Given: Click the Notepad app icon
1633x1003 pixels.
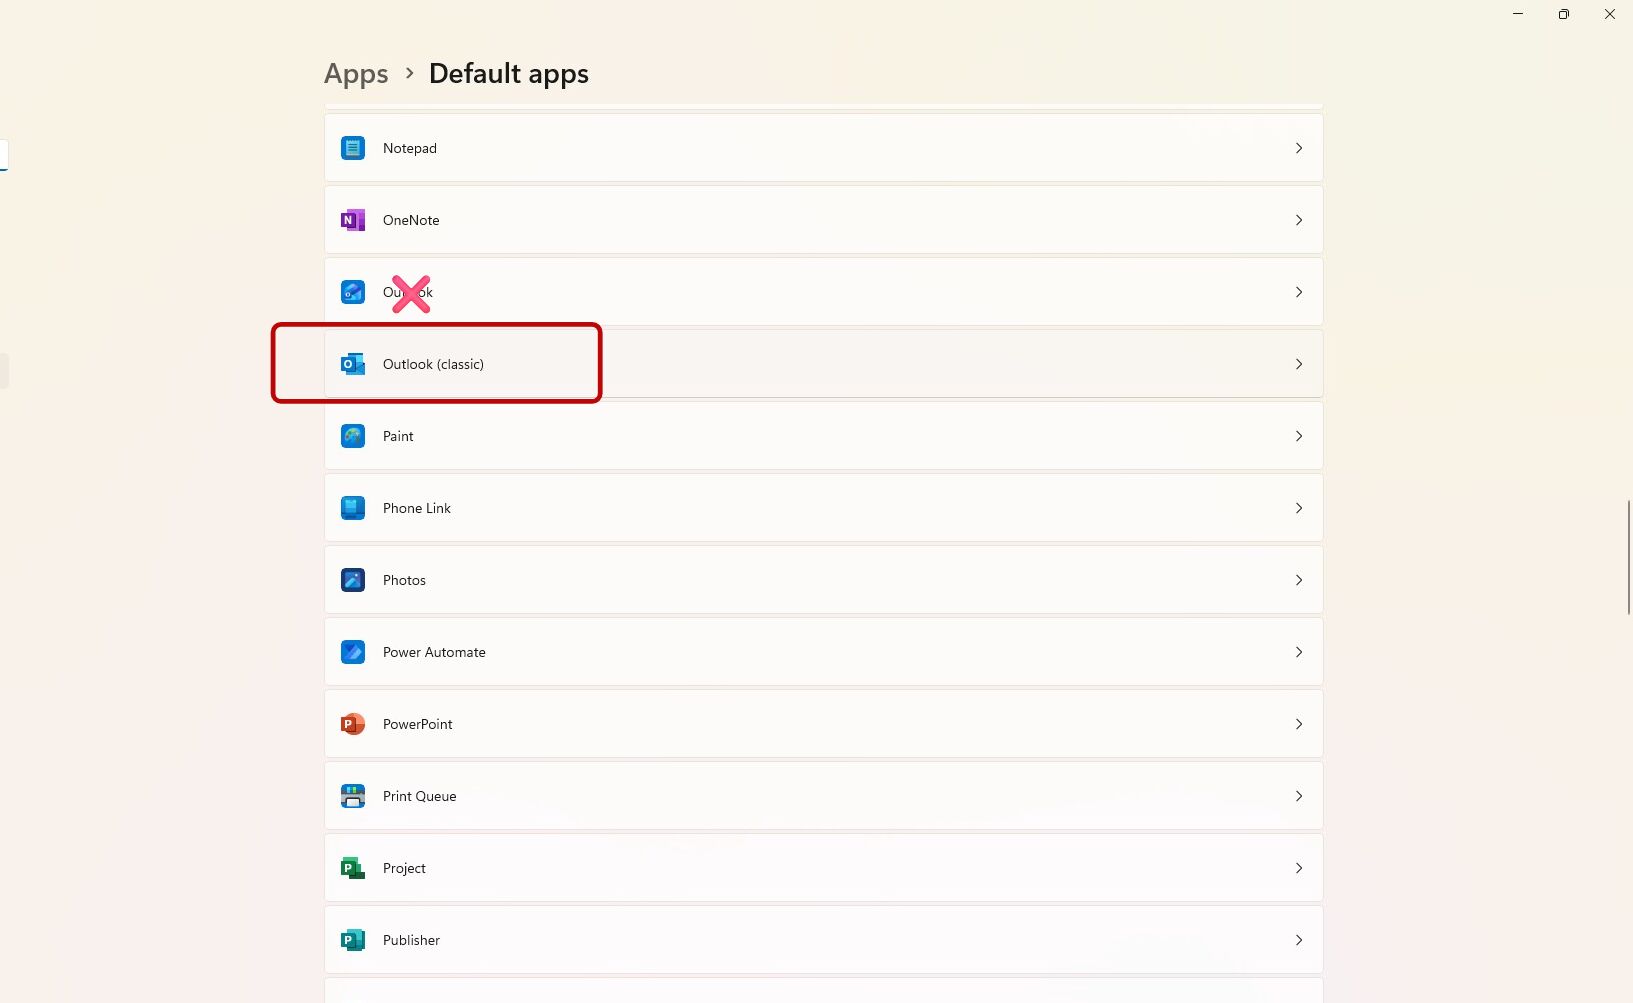Looking at the screenshot, I should [x=353, y=148].
